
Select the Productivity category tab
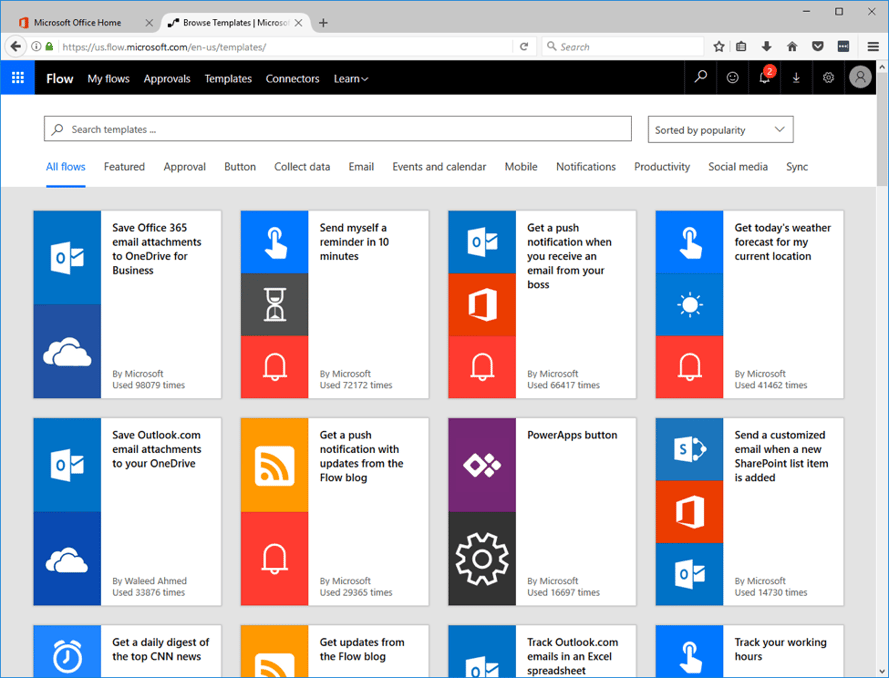coord(662,167)
